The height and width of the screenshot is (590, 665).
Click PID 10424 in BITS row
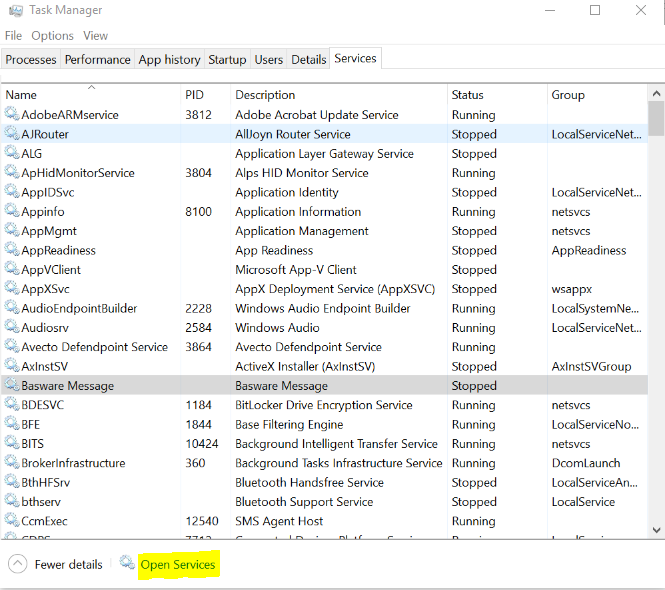pyautogui.click(x=202, y=444)
